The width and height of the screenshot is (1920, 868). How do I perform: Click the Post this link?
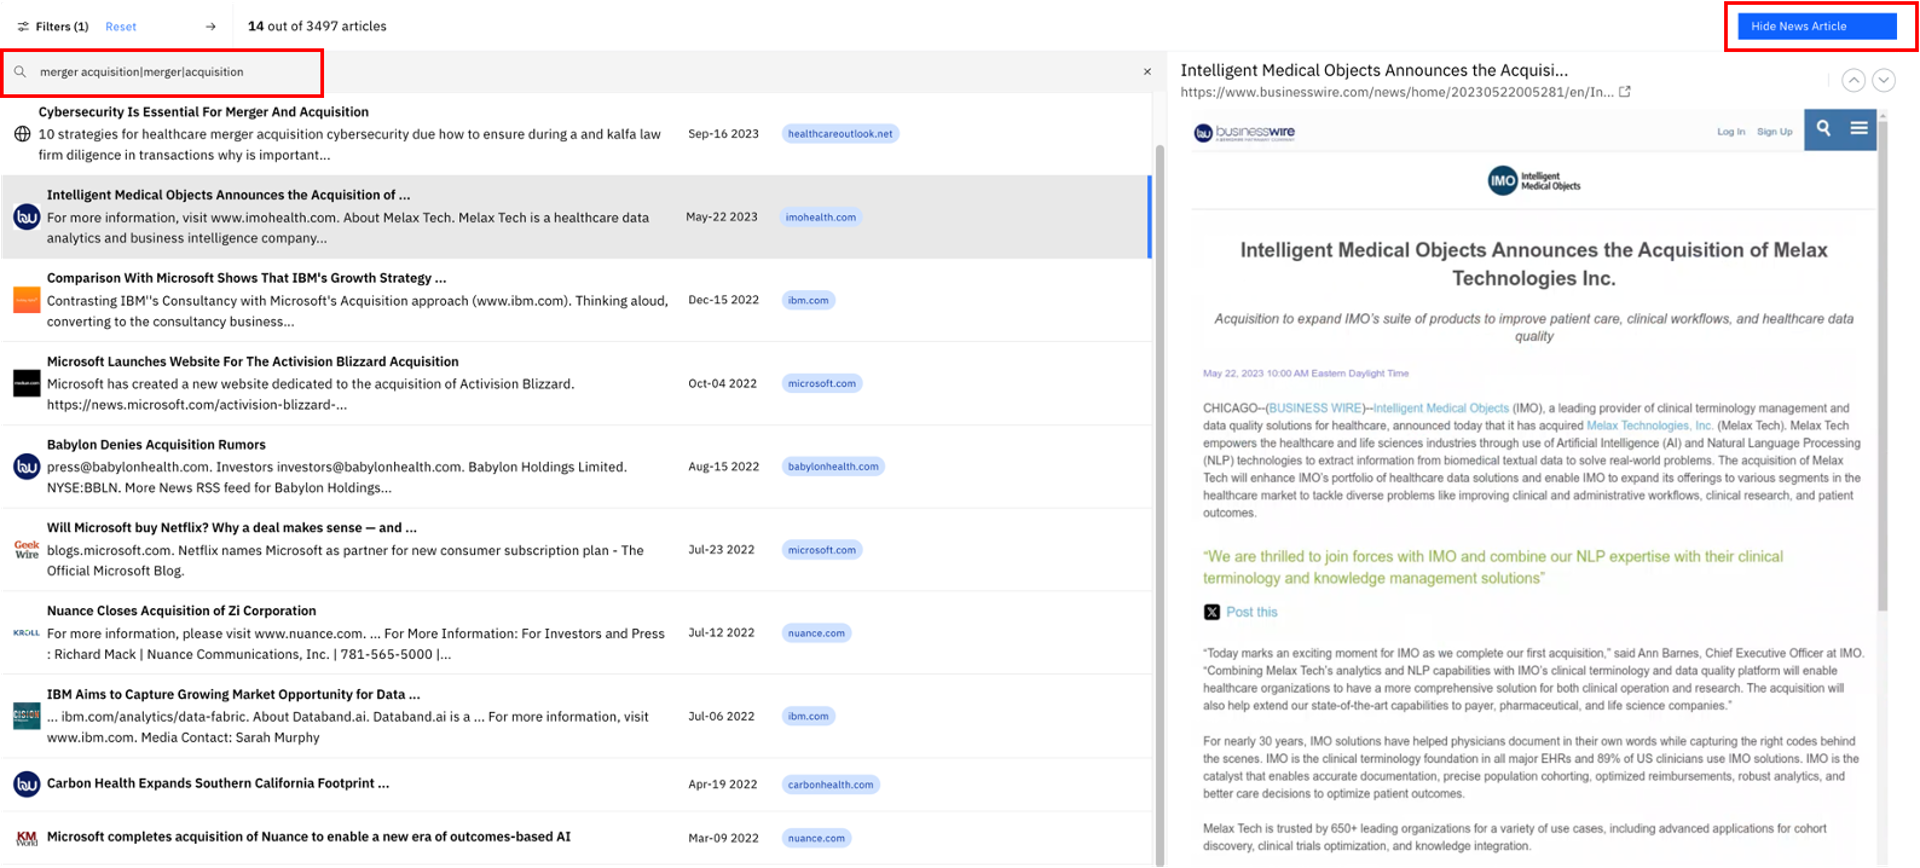1251,612
